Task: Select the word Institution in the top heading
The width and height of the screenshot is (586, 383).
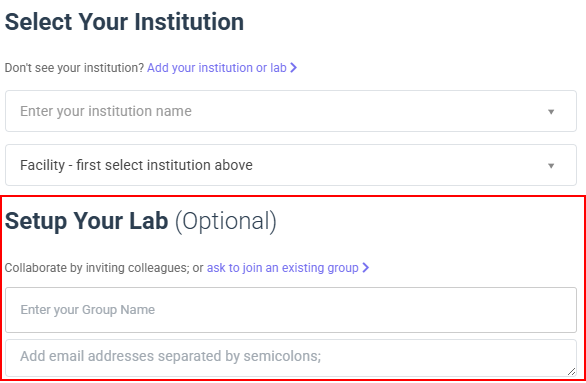Action: (189, 22)
